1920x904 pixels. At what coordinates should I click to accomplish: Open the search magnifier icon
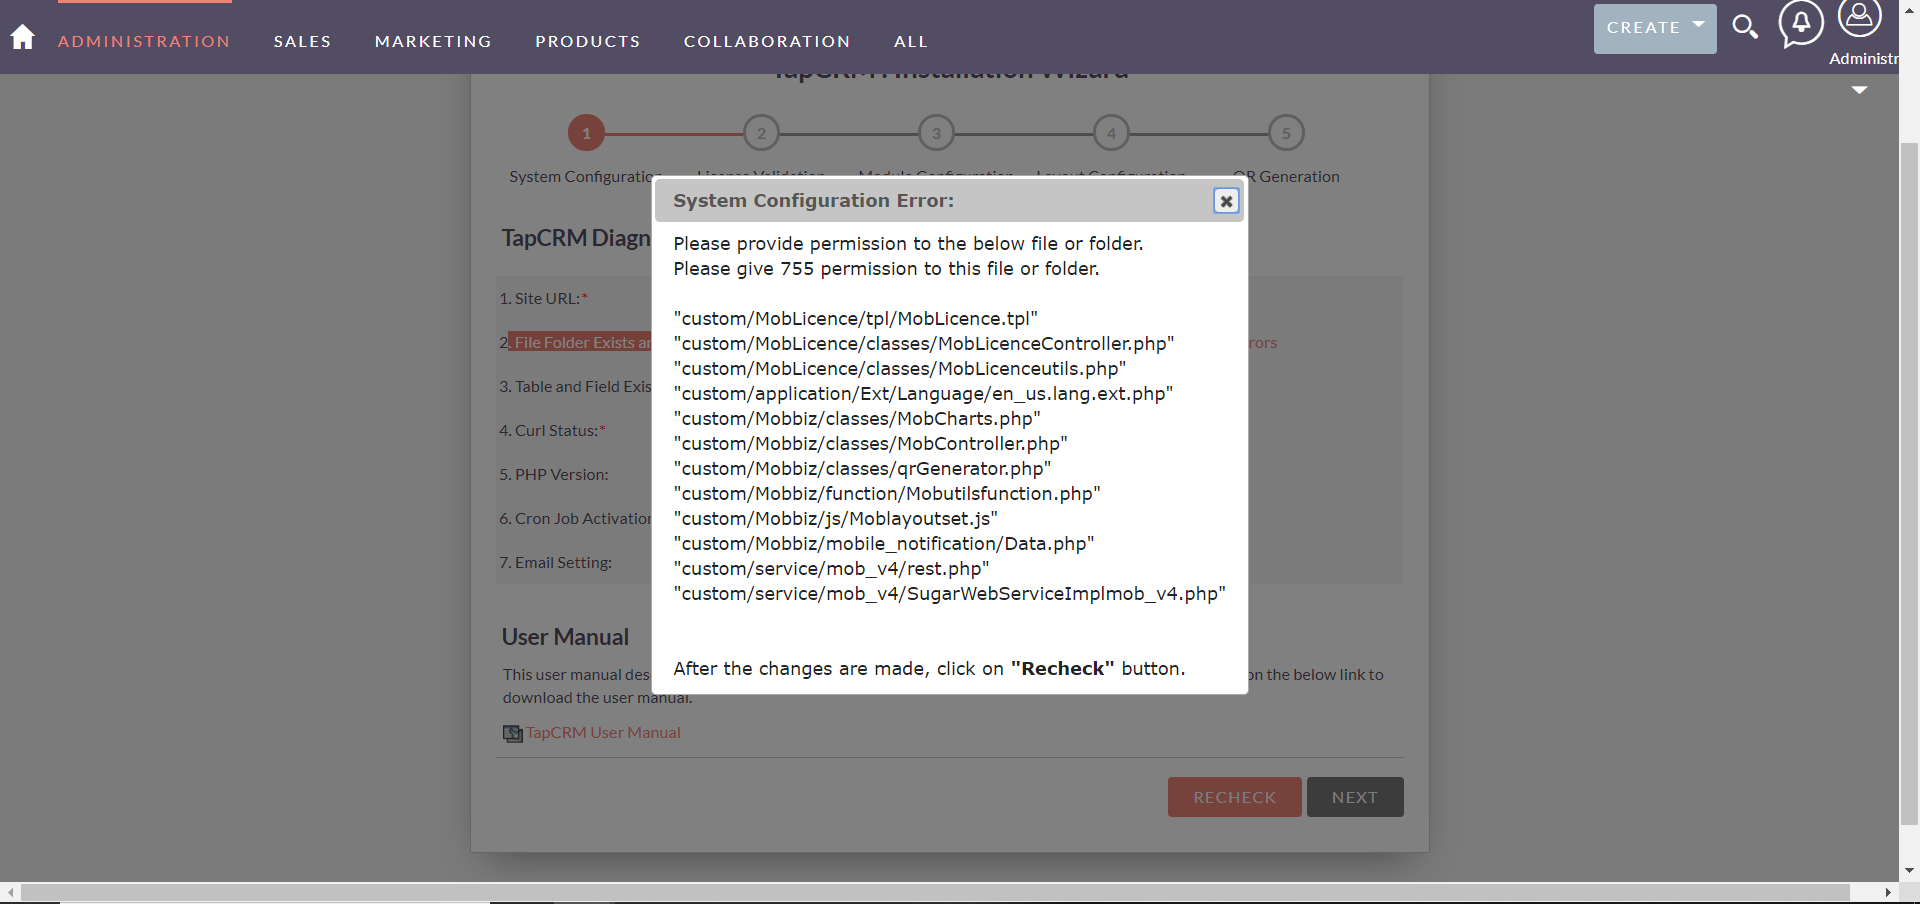tap(1745, 27)
